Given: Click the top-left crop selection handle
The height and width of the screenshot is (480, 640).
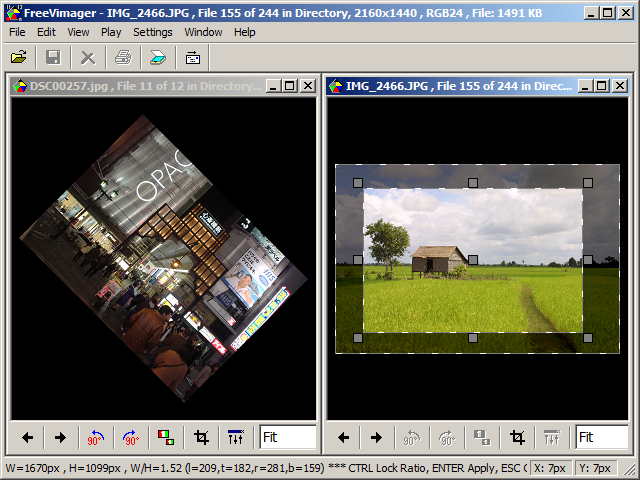Looking at the screenshot, I should (358, 183).
